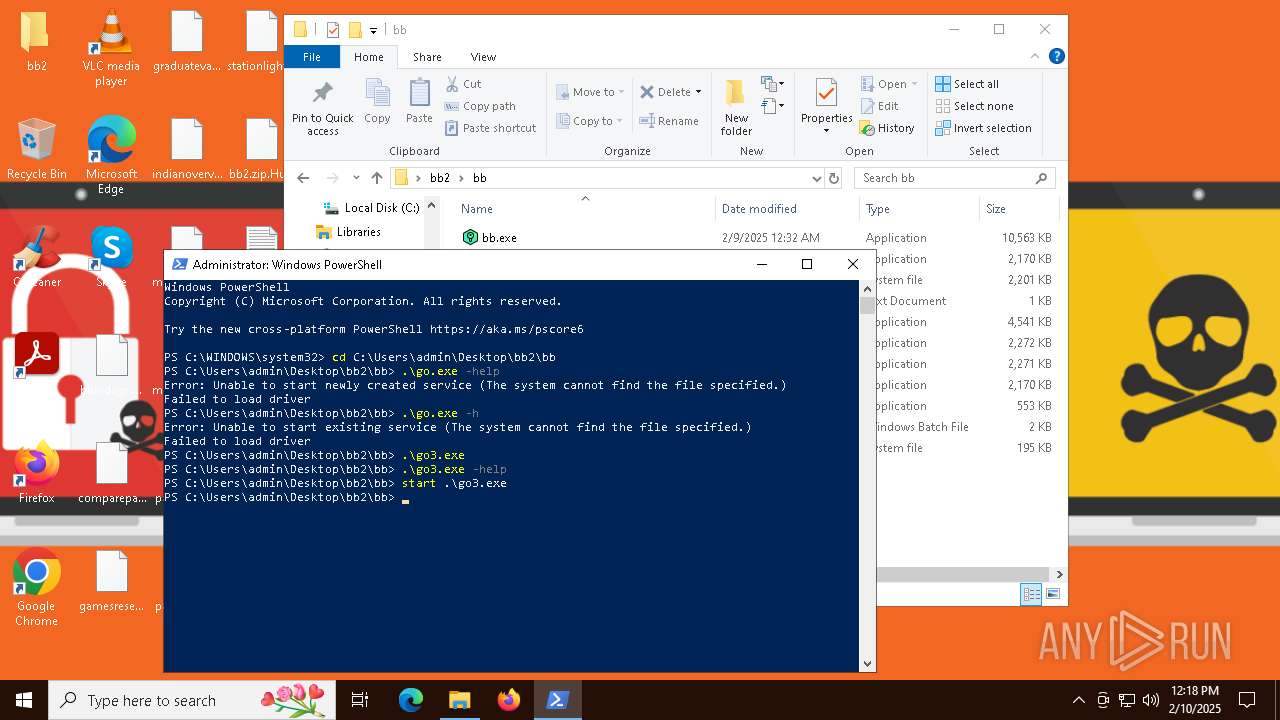The width and height of the screenshot is (1280, 720).
Task: Select the Home ribbon tab
Action: 368,57
